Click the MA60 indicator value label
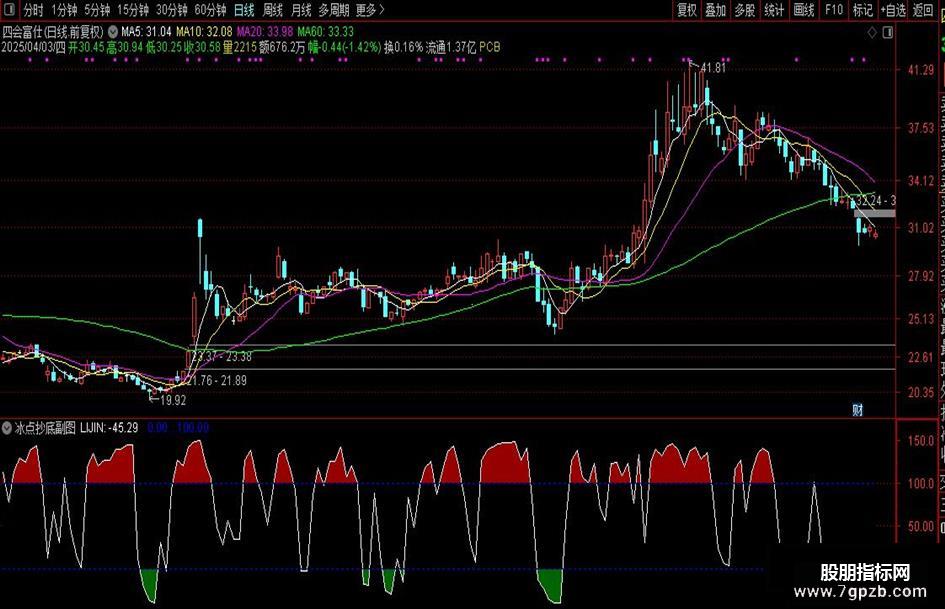The height and width of the screenshot is (609, 945). [325, 32]
